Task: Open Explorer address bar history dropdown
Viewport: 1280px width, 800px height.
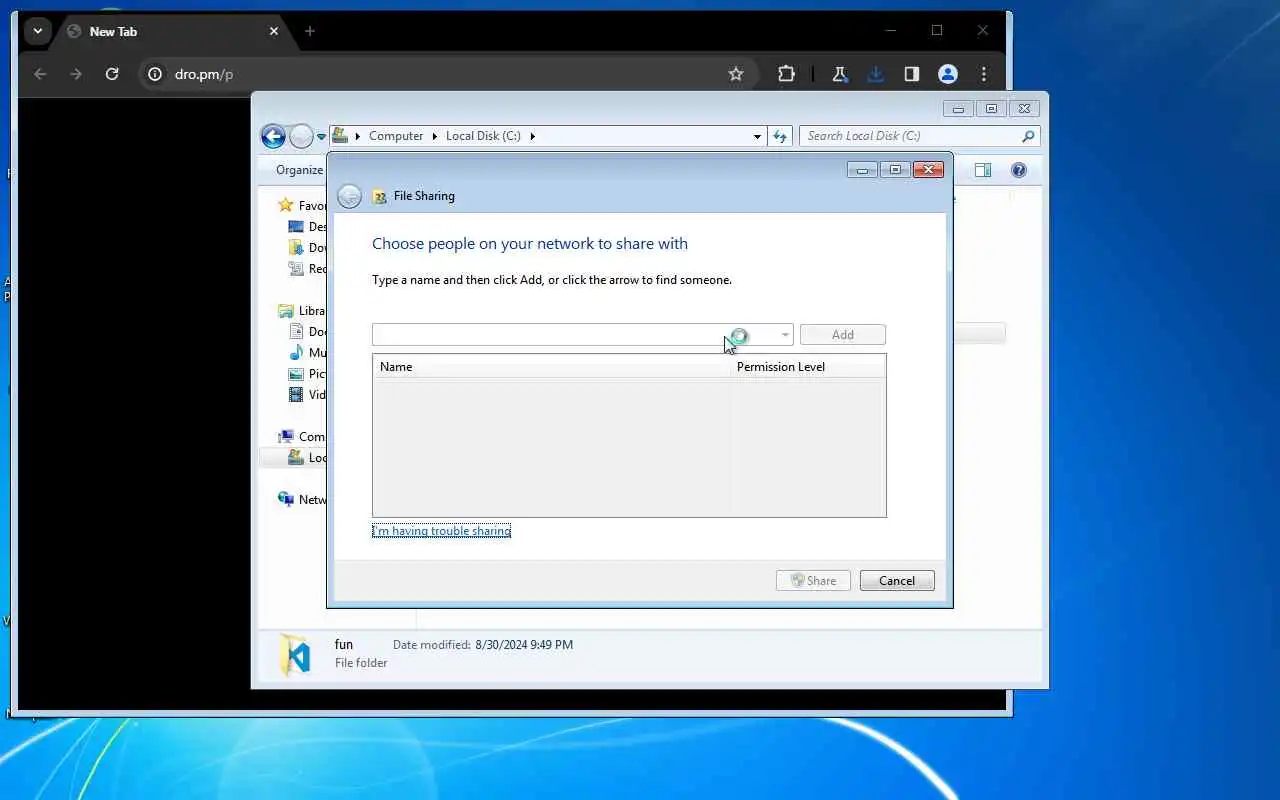Action: [757, 136]
